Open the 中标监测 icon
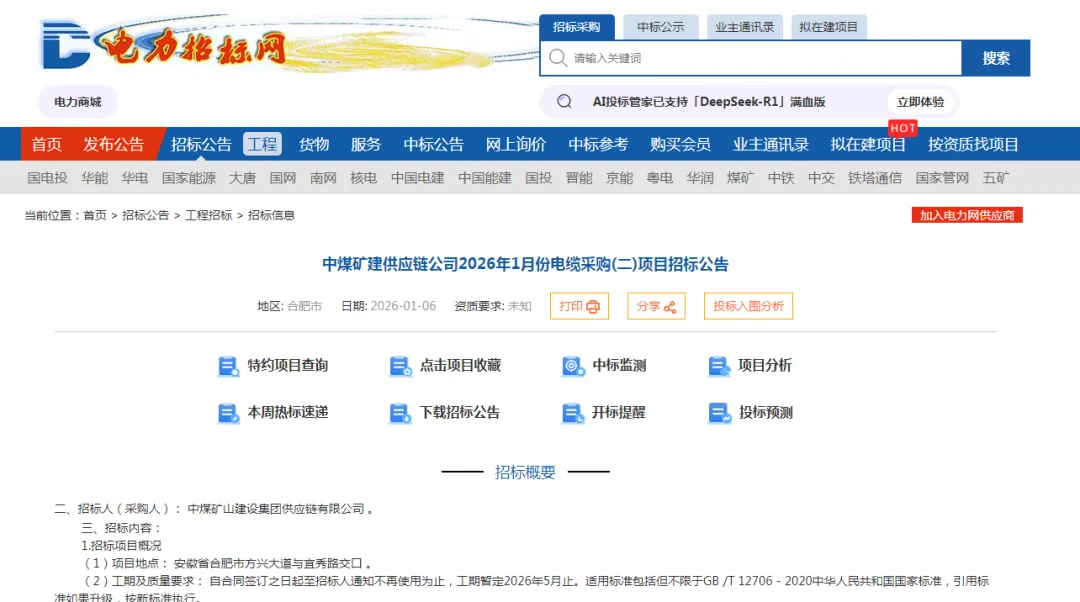The width and height of the screenshot is (1080, 602). pyautogui.click(x=573, y=366)
